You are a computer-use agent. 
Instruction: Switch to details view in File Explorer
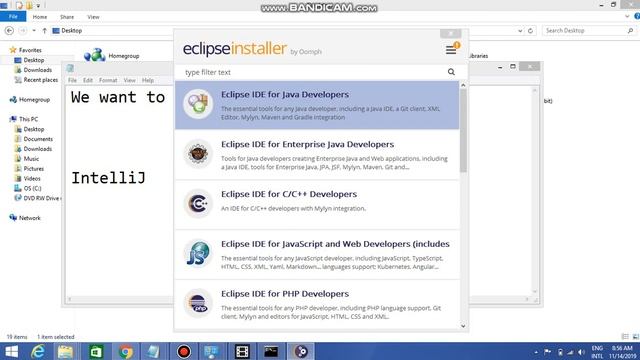[625, 337]
